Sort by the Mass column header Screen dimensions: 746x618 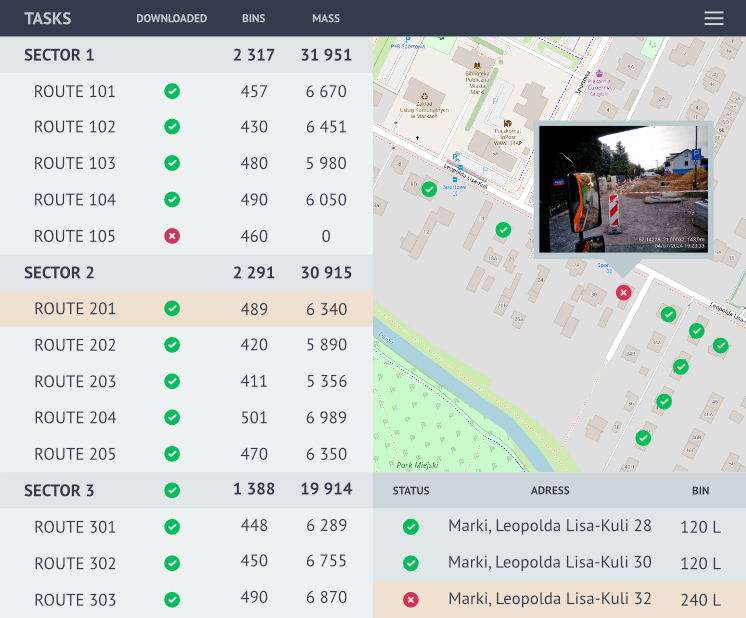(x=326, y=18)
